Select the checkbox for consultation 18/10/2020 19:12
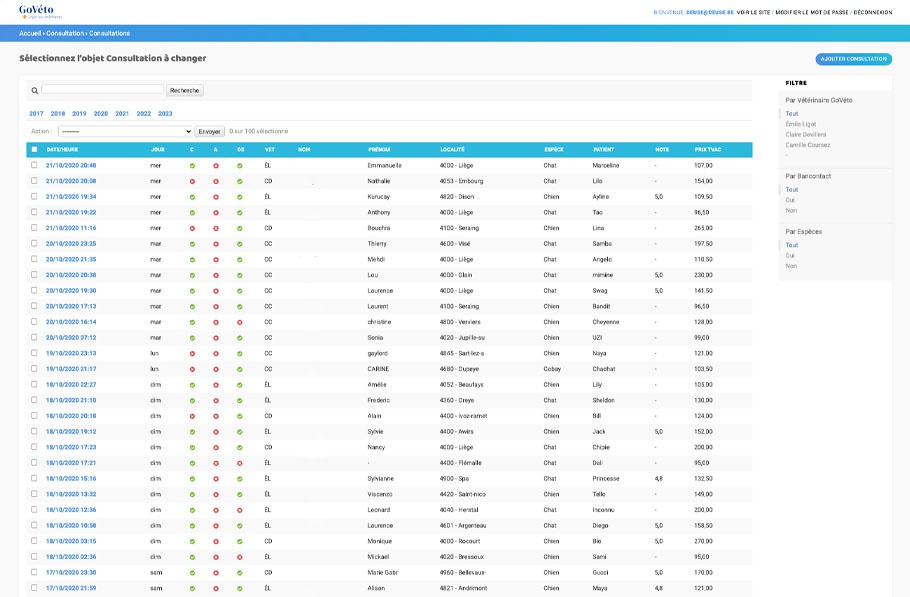Screen dimensions: 910x597 tap(34, 432)
